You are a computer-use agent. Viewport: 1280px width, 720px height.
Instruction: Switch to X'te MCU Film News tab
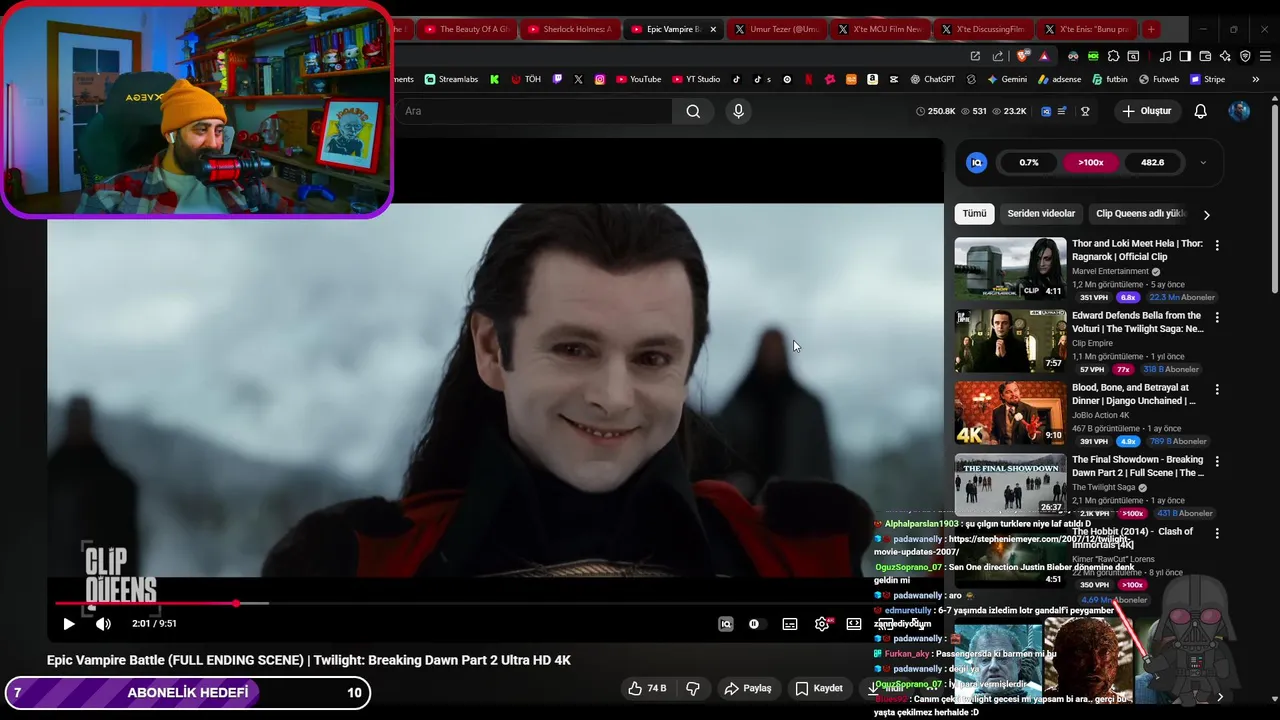coord(881,30)
